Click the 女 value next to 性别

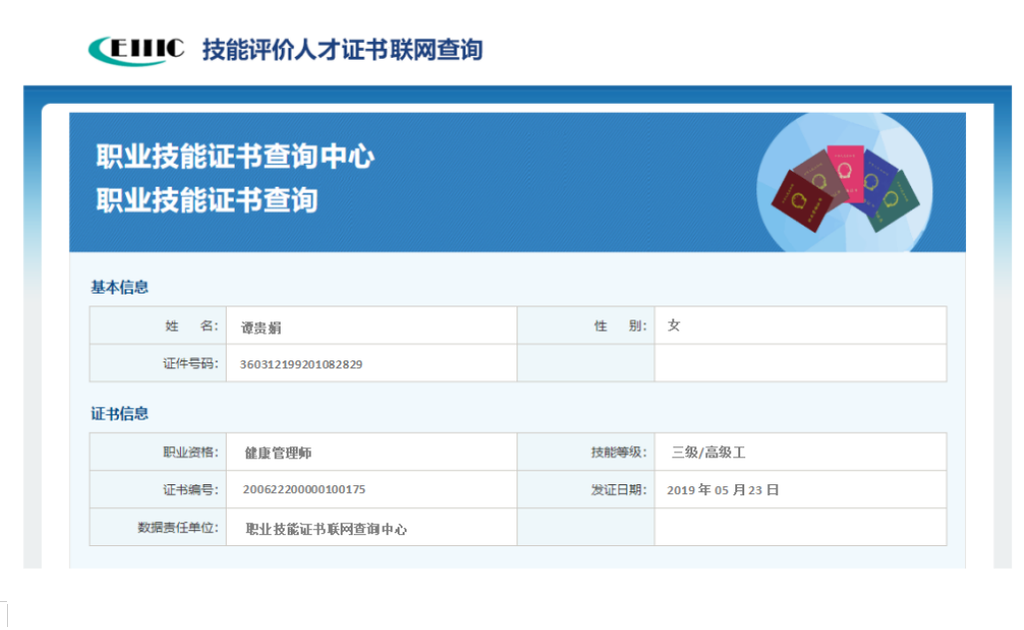click(x=674, y=326)
